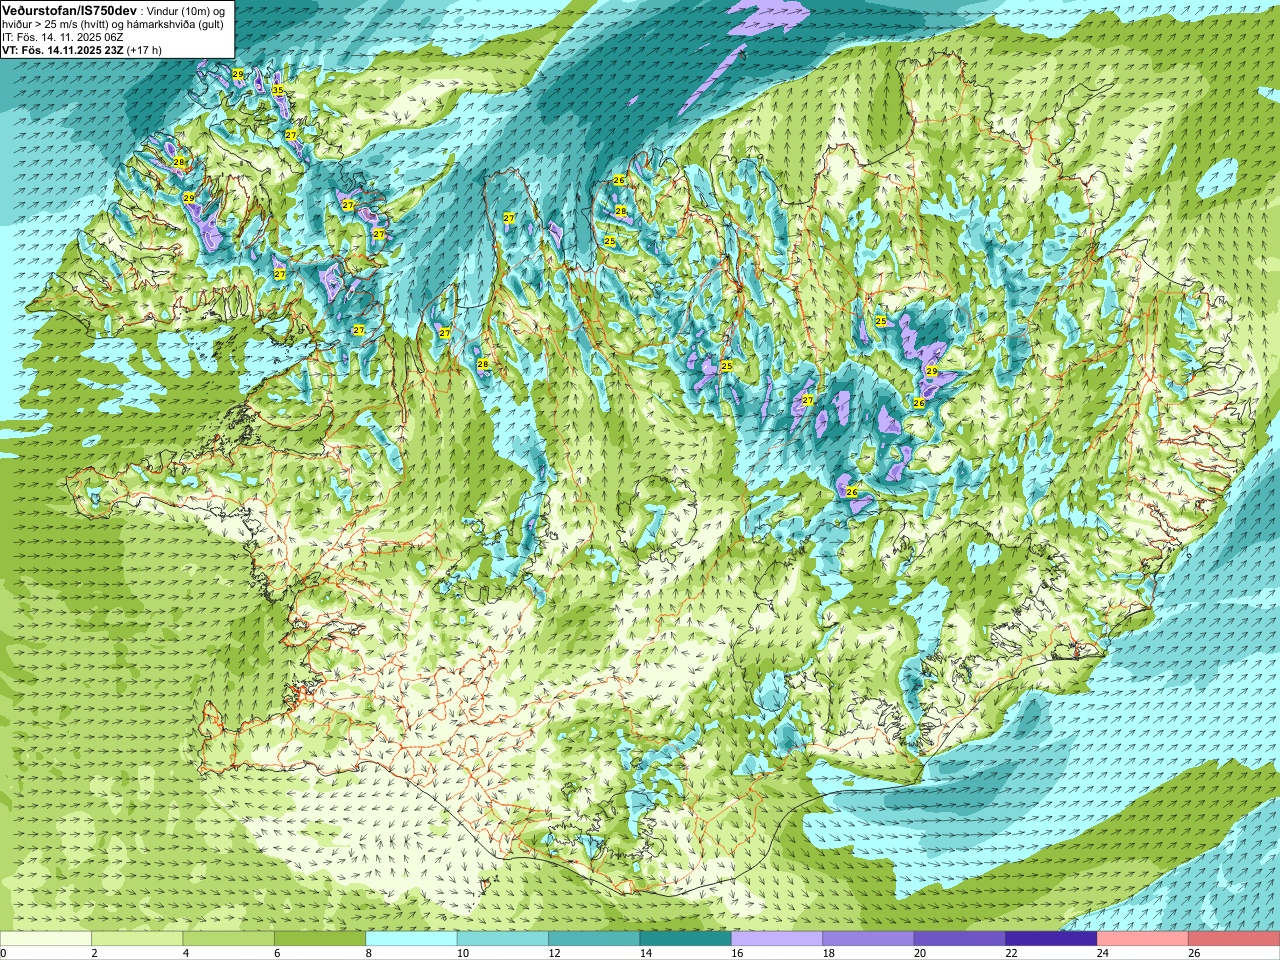Click the scale number 24
1280x960 pixels.
[1103, 953]
